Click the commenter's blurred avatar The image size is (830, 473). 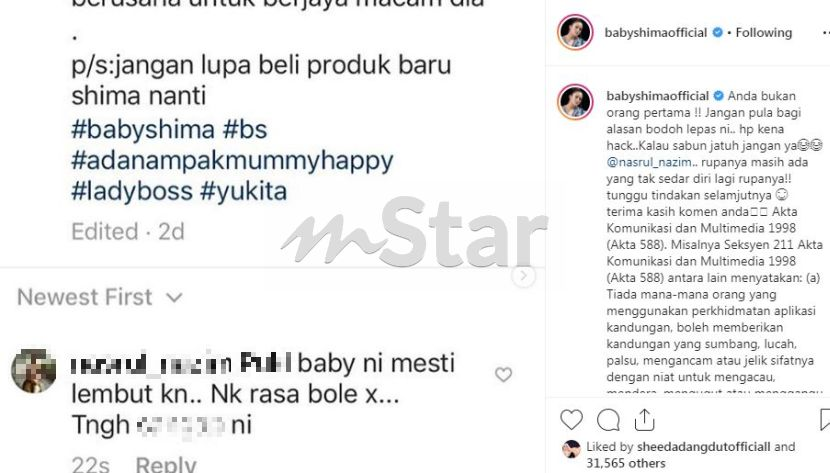[x=33, y=371]
